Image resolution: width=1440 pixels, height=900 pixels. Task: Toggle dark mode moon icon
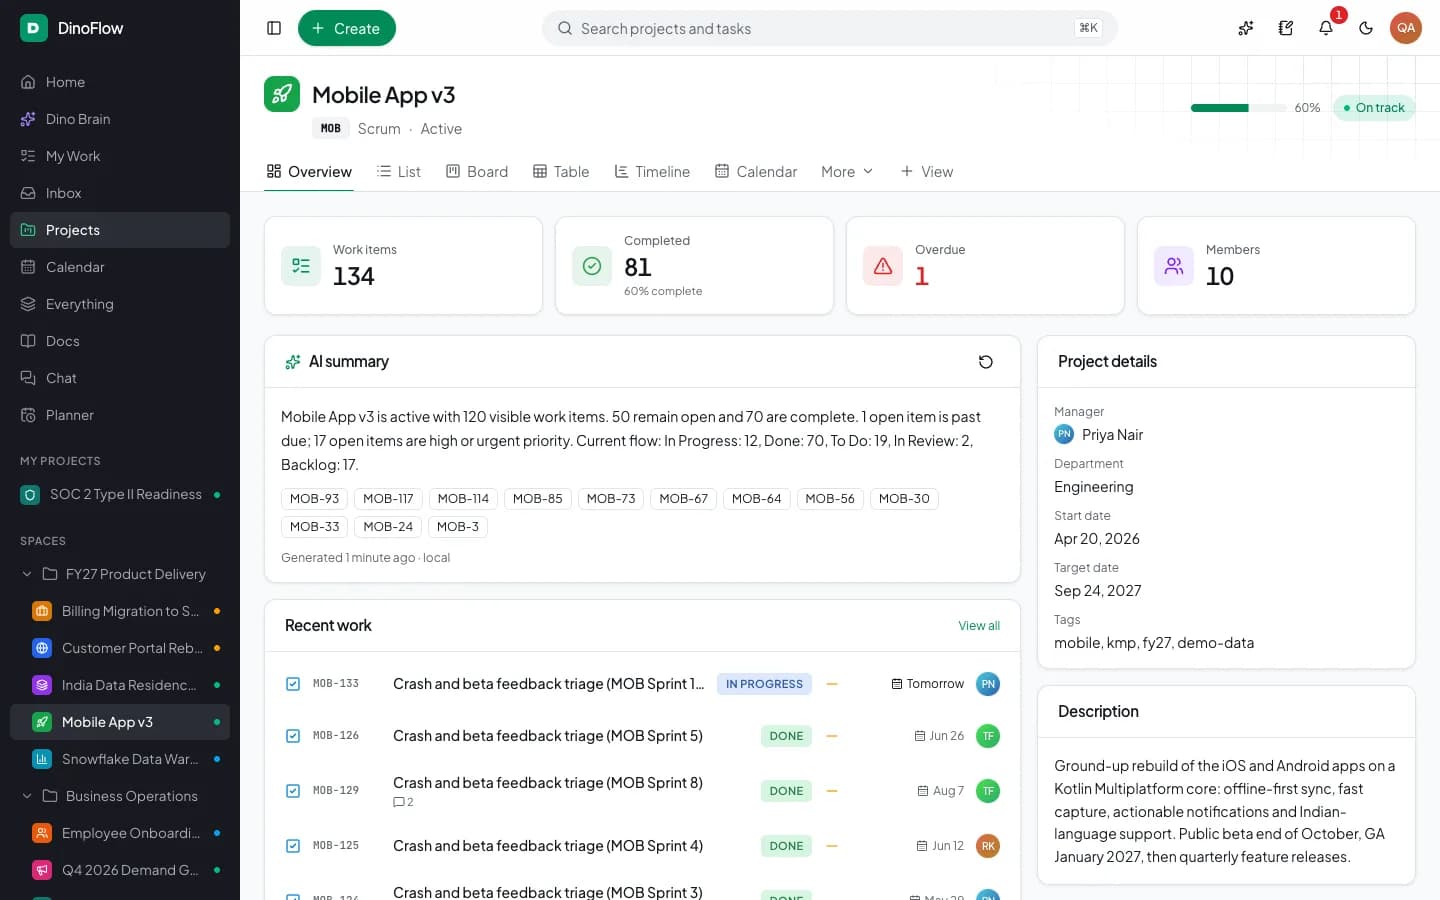pyautogui.click(x=1366, y=28)
